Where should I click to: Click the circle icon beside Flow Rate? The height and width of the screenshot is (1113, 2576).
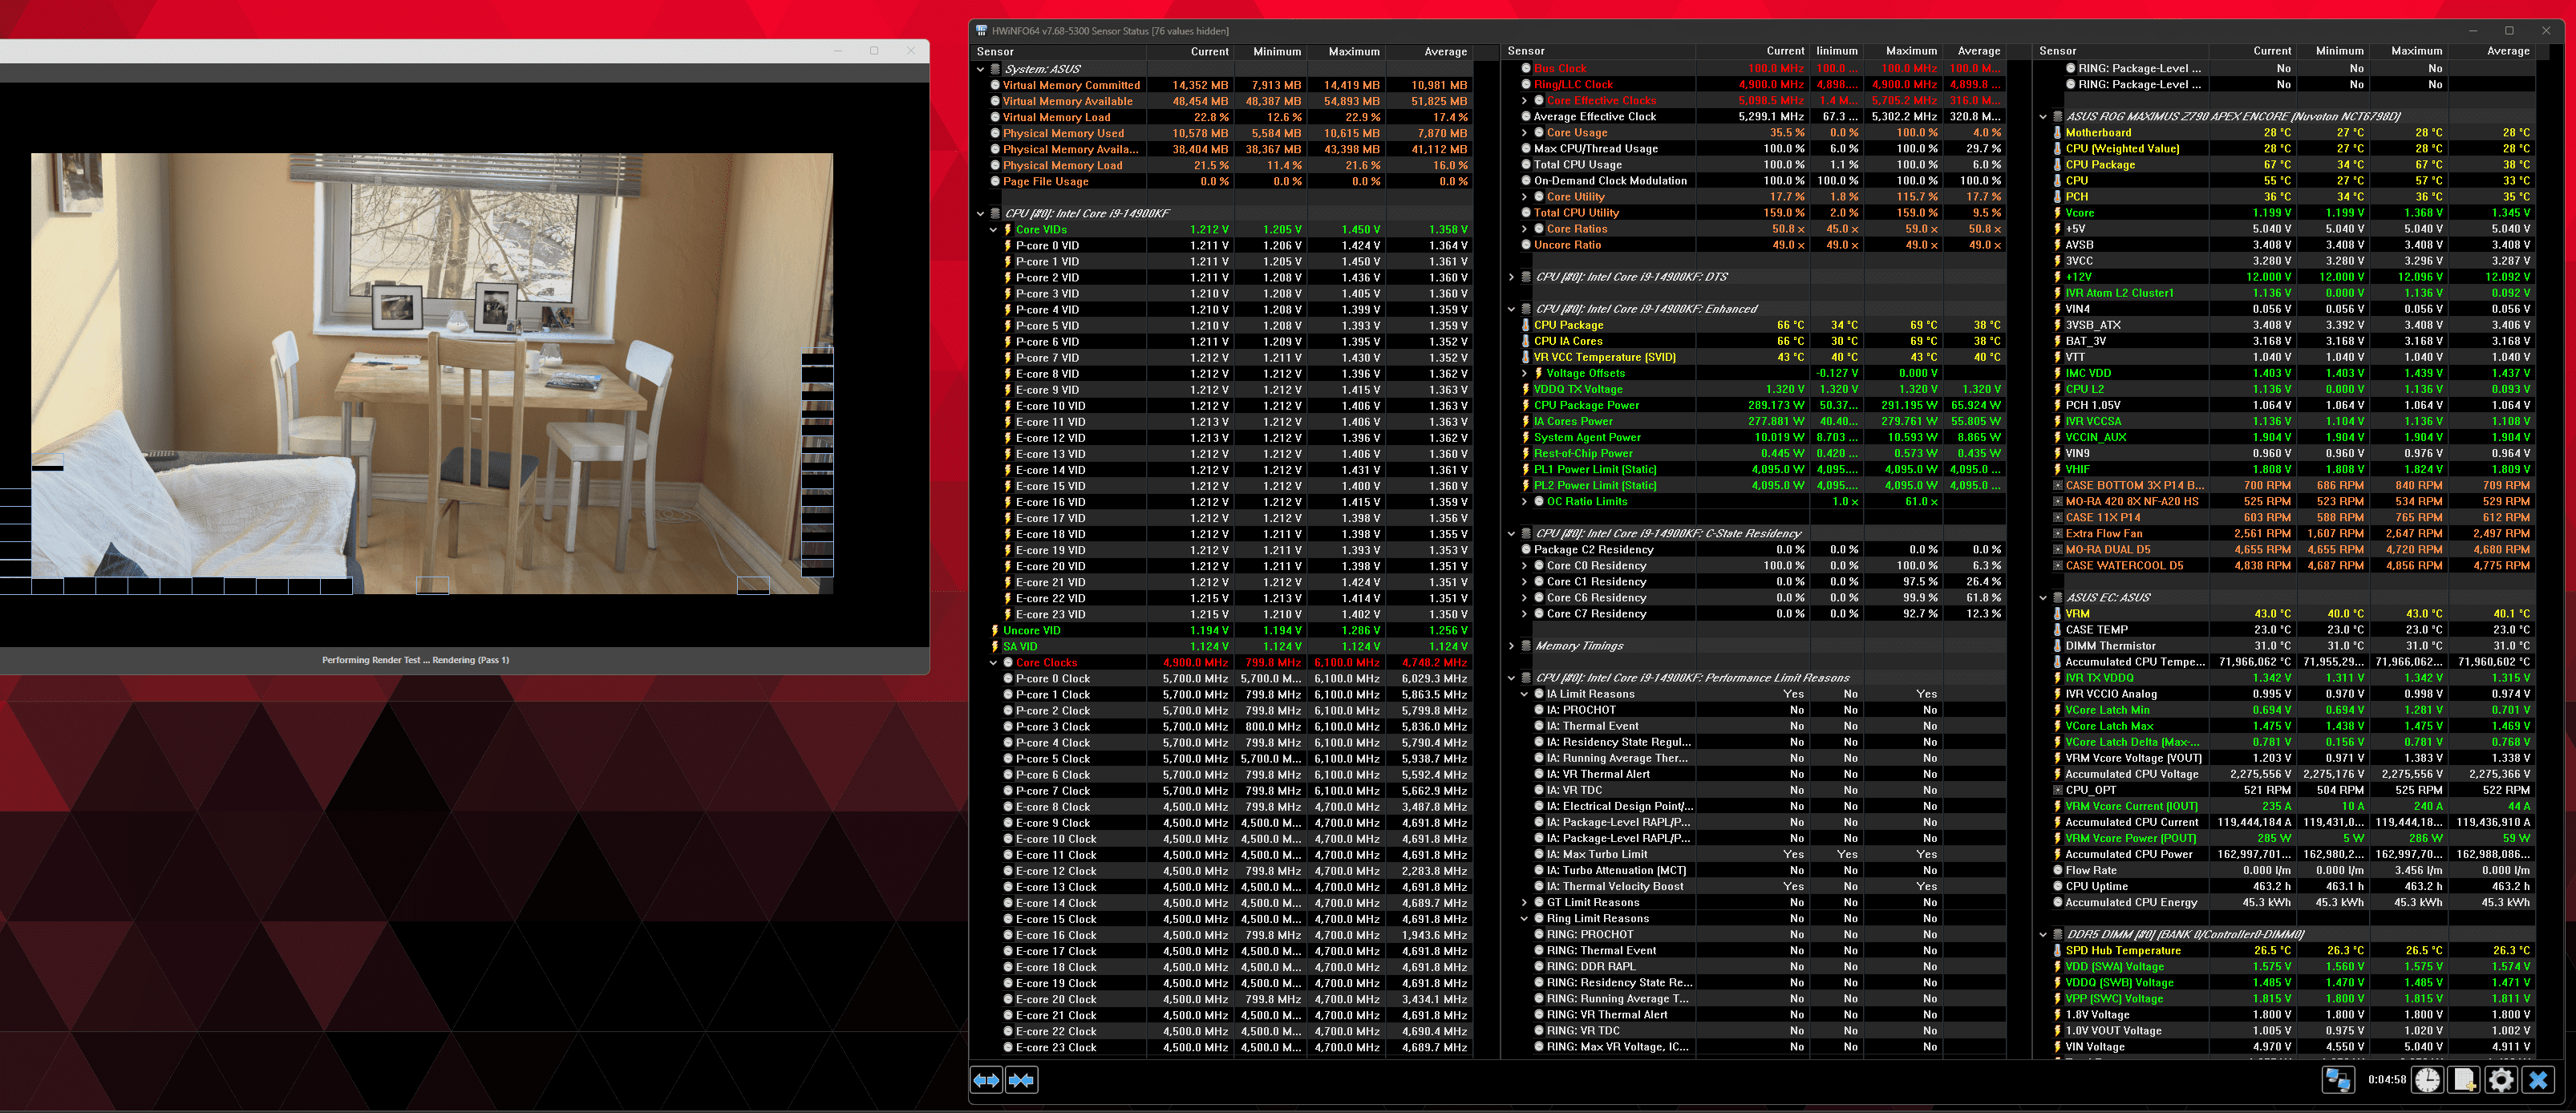[2057, 871]
